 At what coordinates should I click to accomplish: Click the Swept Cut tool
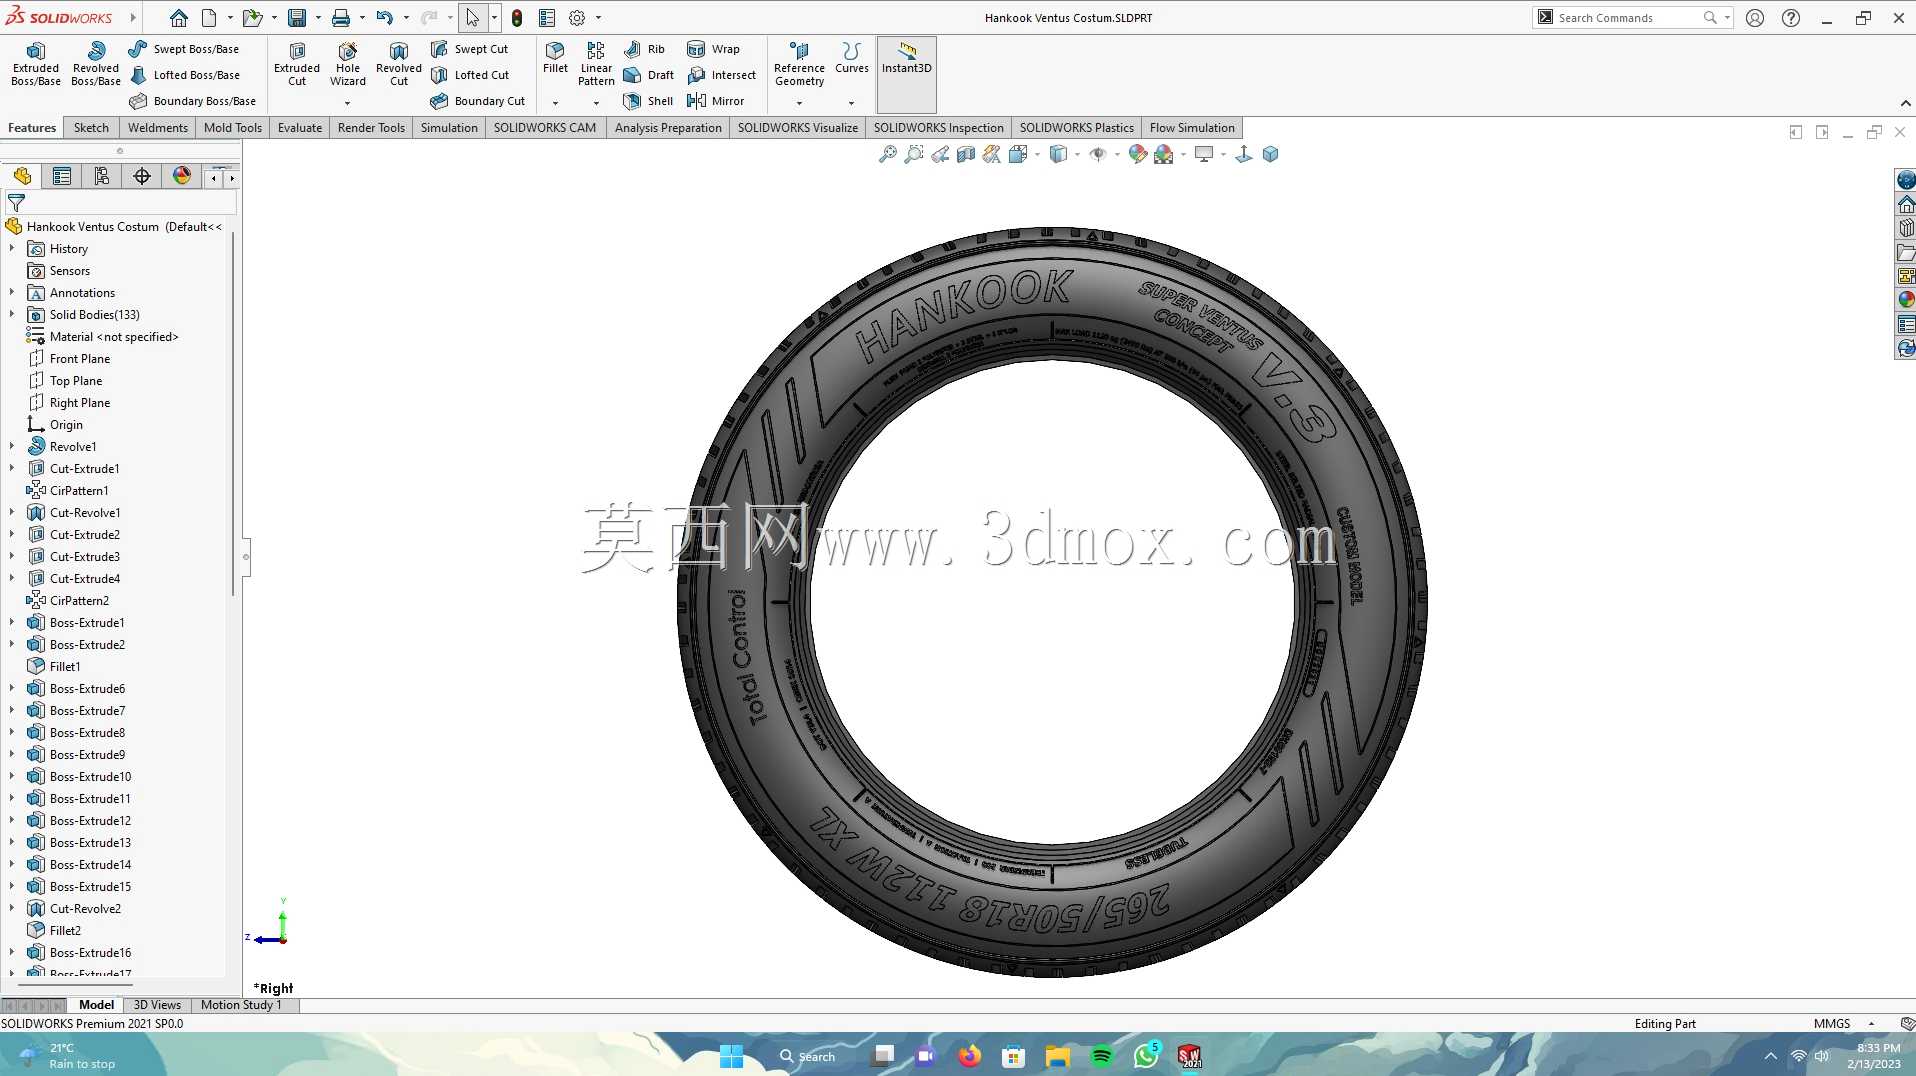click(470, 49)
